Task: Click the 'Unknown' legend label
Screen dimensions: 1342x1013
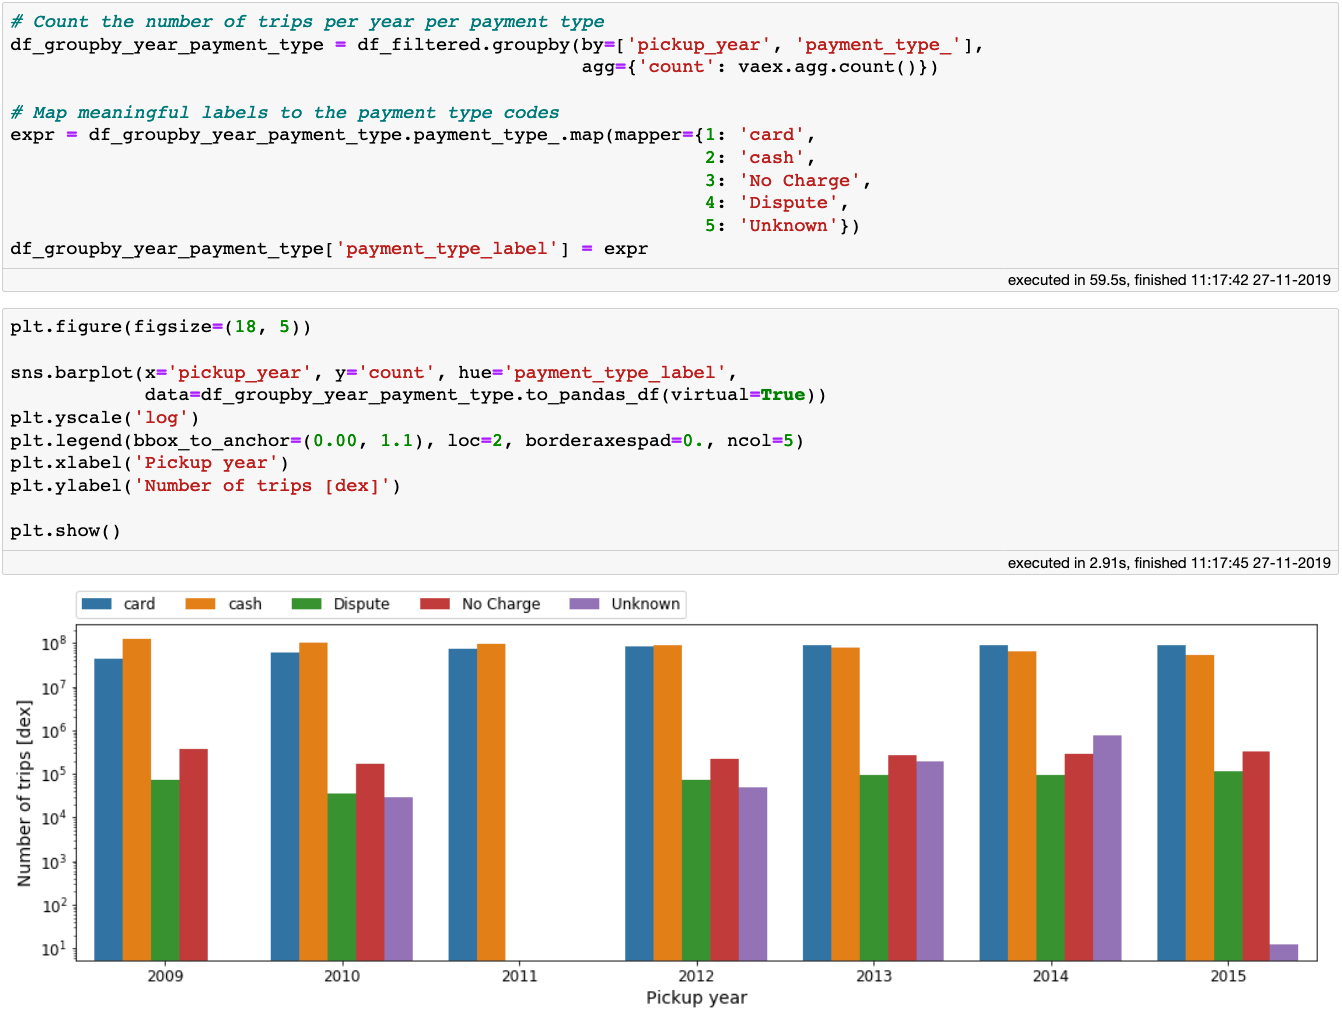Action: coord(646,604)
